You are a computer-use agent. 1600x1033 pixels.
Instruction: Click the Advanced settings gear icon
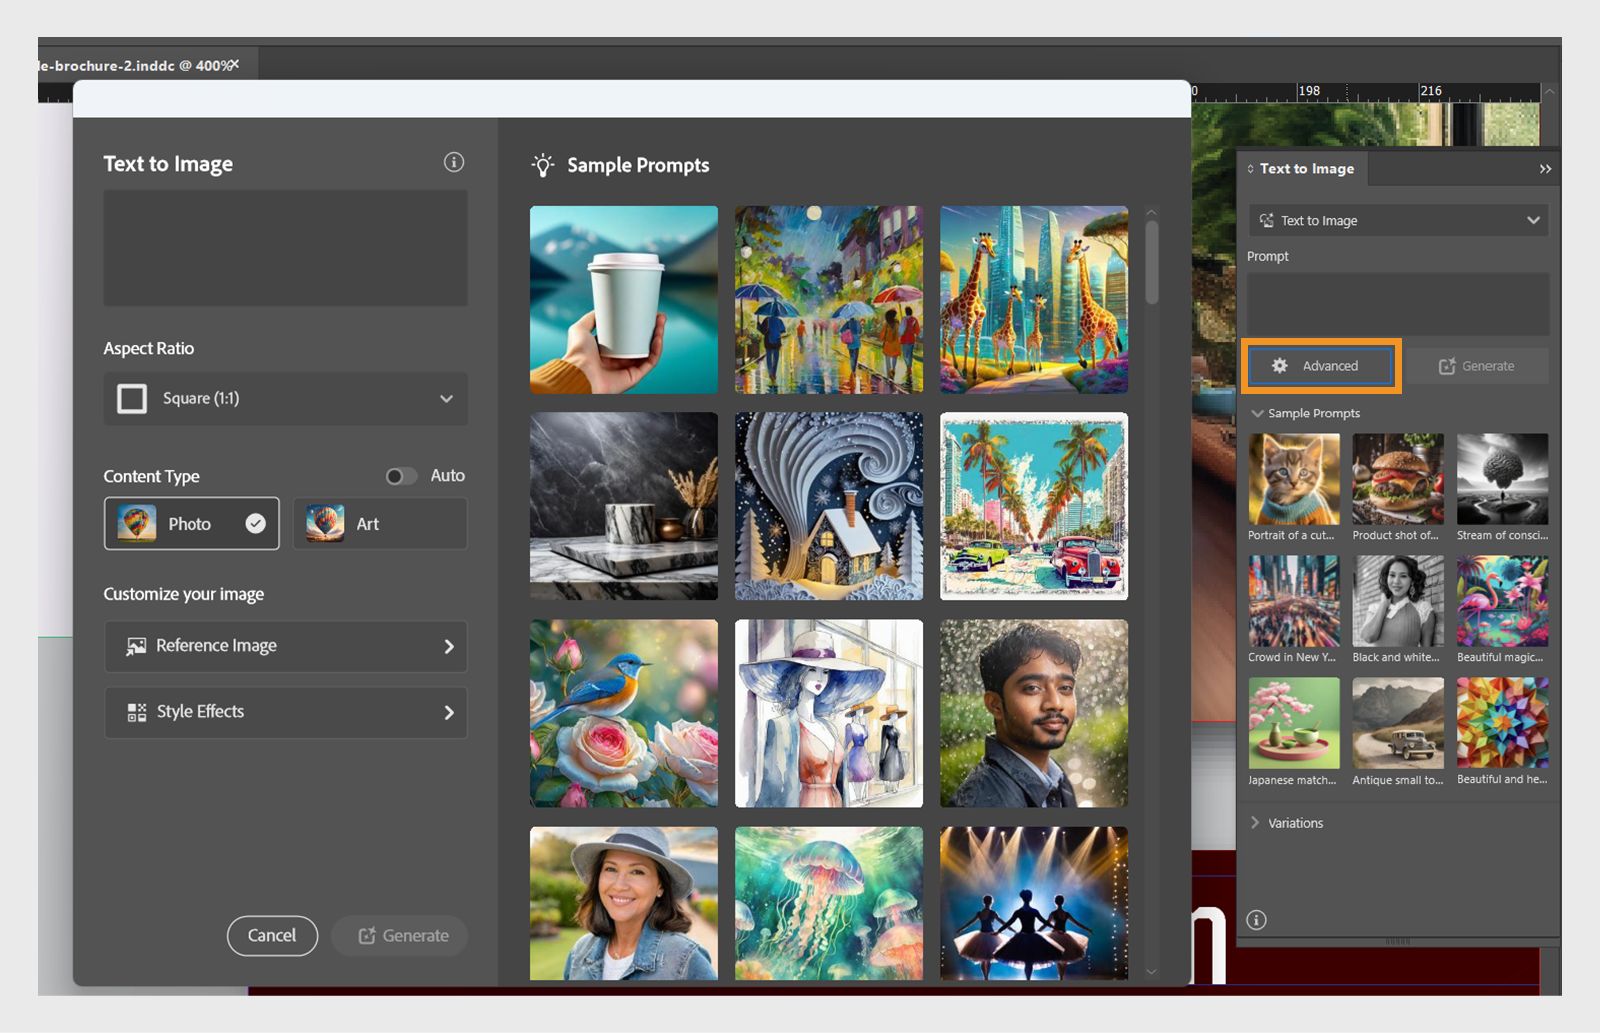coord(1278,366)
